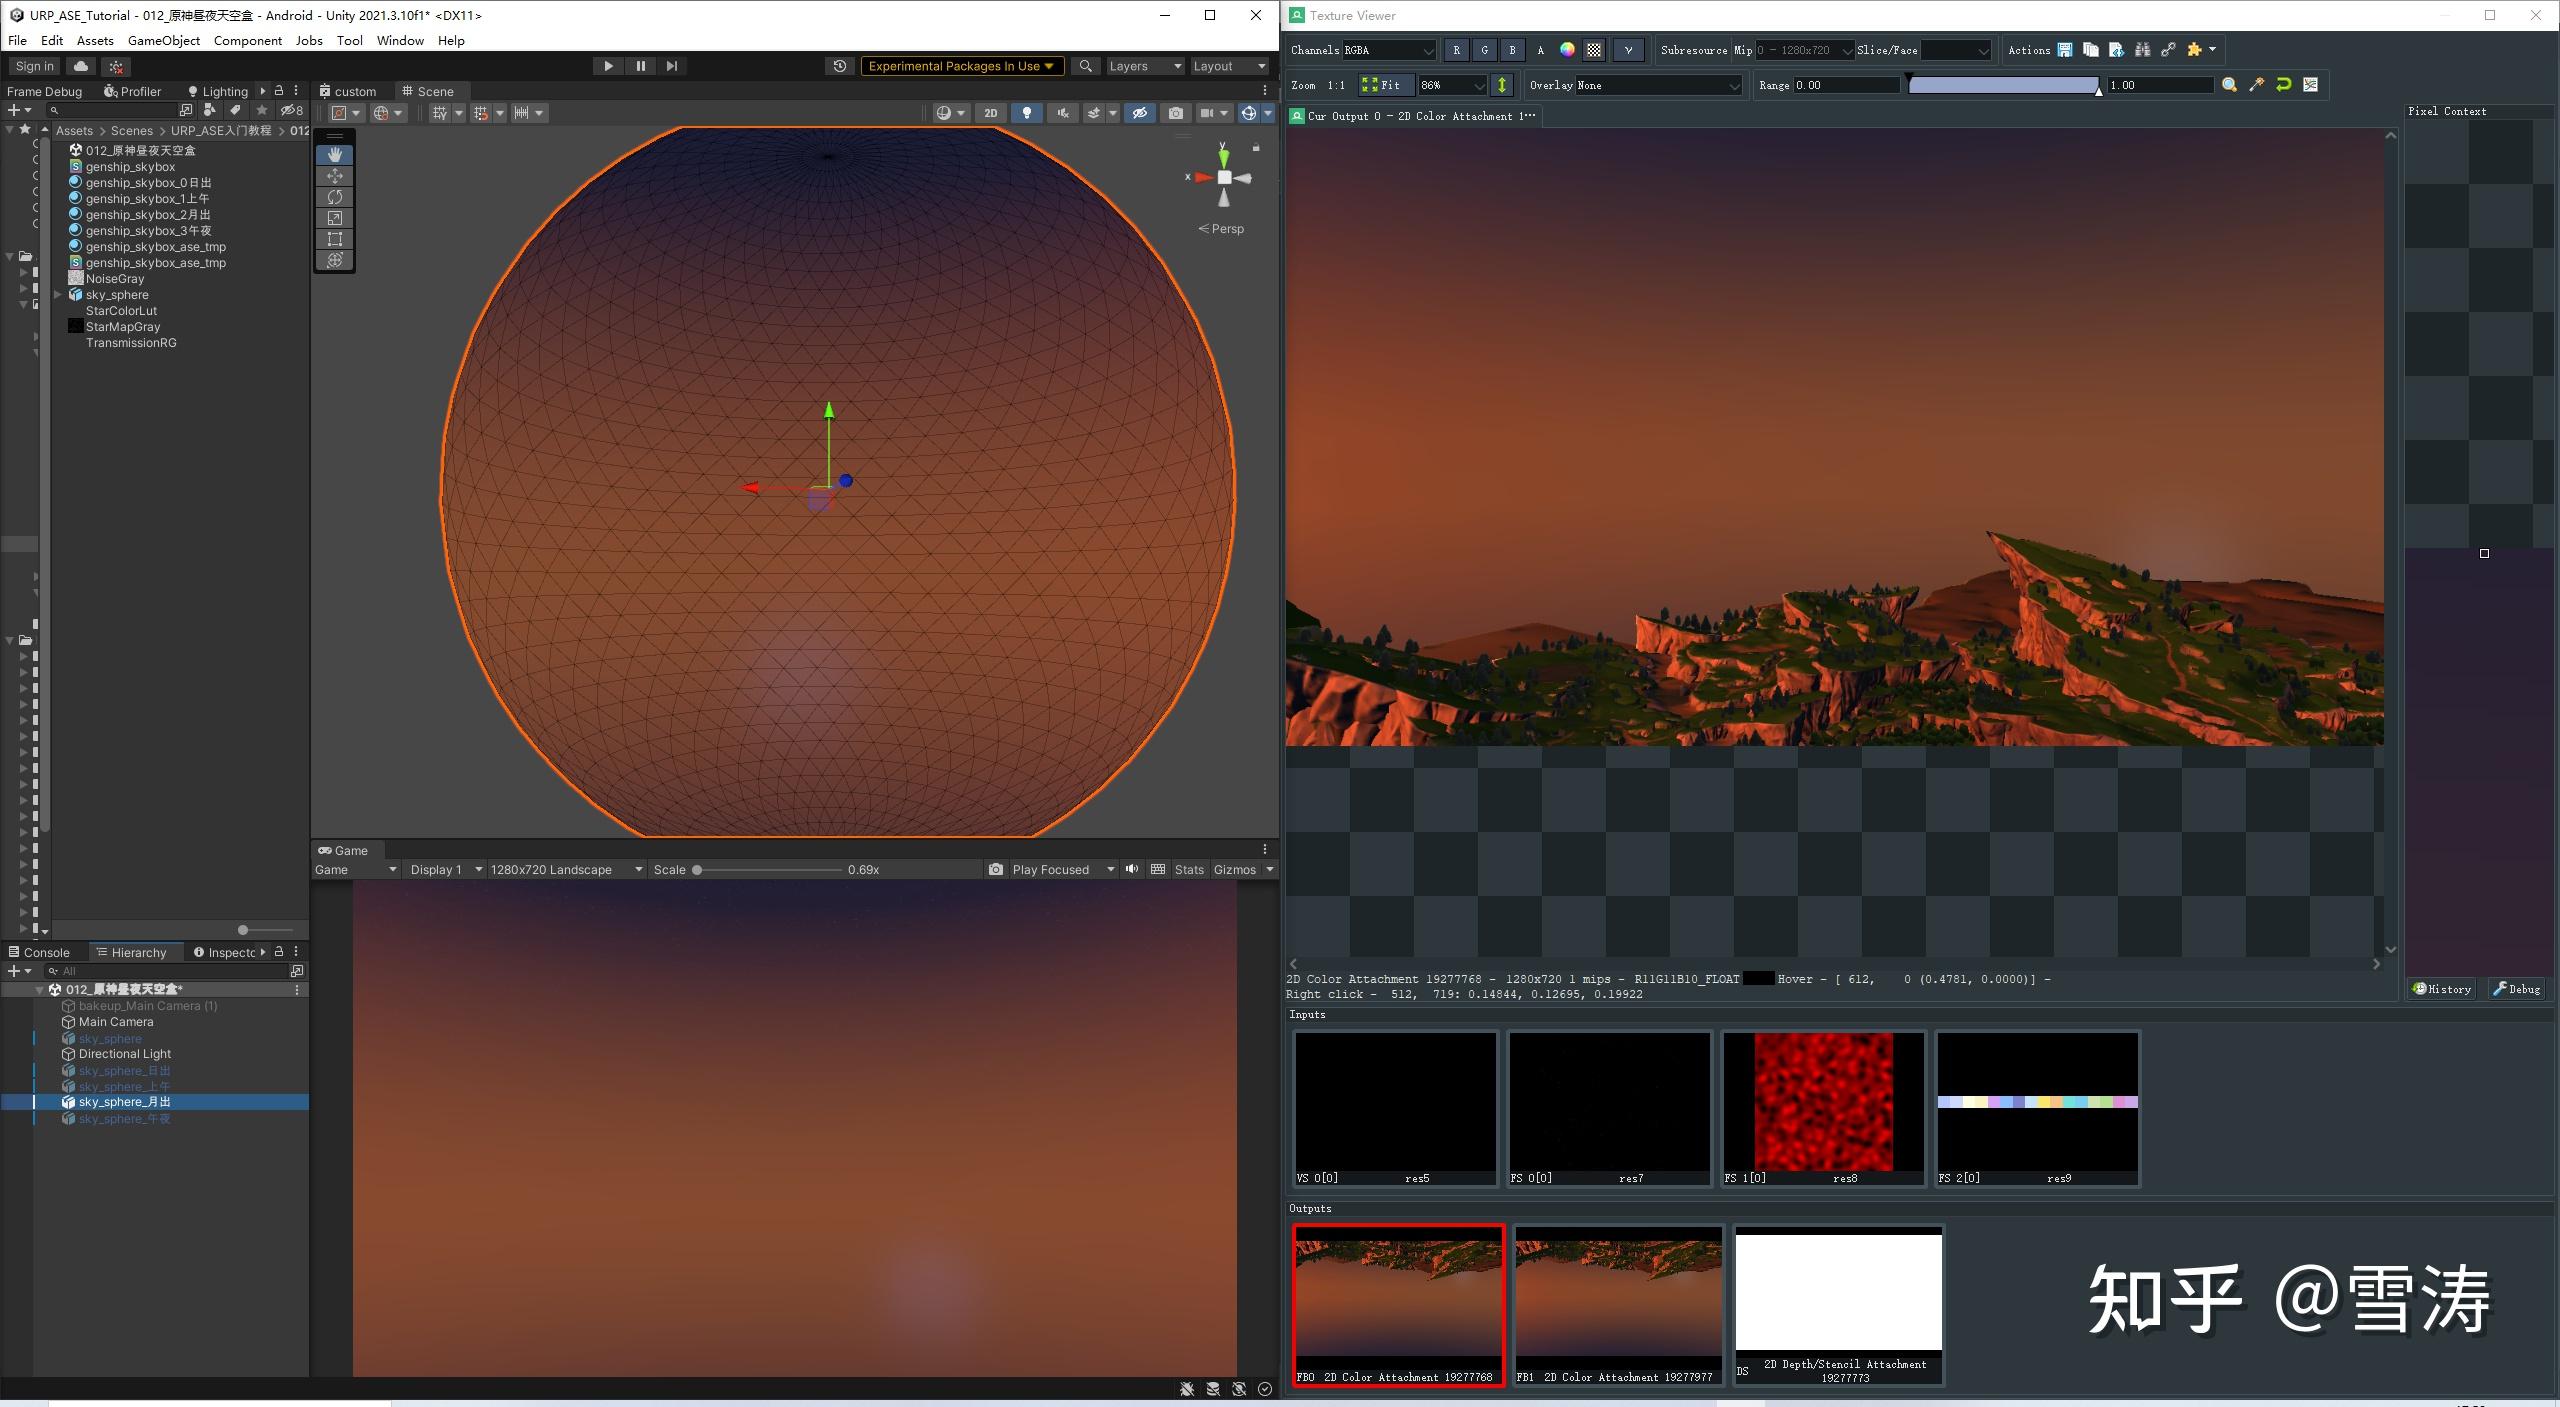Toggle the R channel in Texture Viewer
2560x1407 pixels.
[1456, 50]
